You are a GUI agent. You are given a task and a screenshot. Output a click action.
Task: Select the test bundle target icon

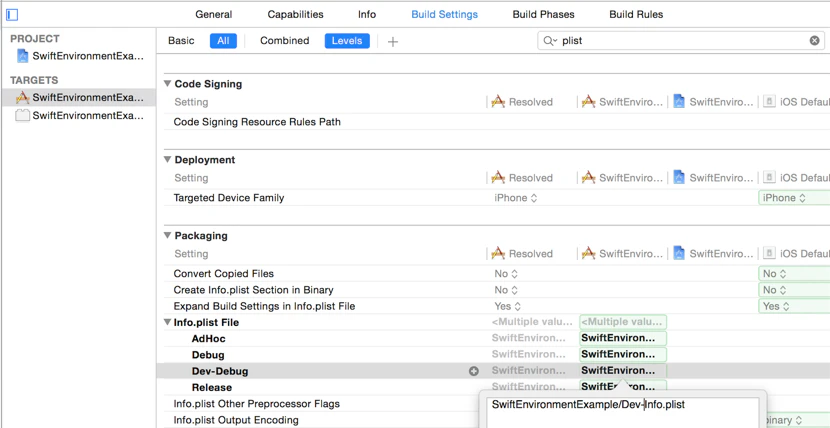click(x=22, y=115)
